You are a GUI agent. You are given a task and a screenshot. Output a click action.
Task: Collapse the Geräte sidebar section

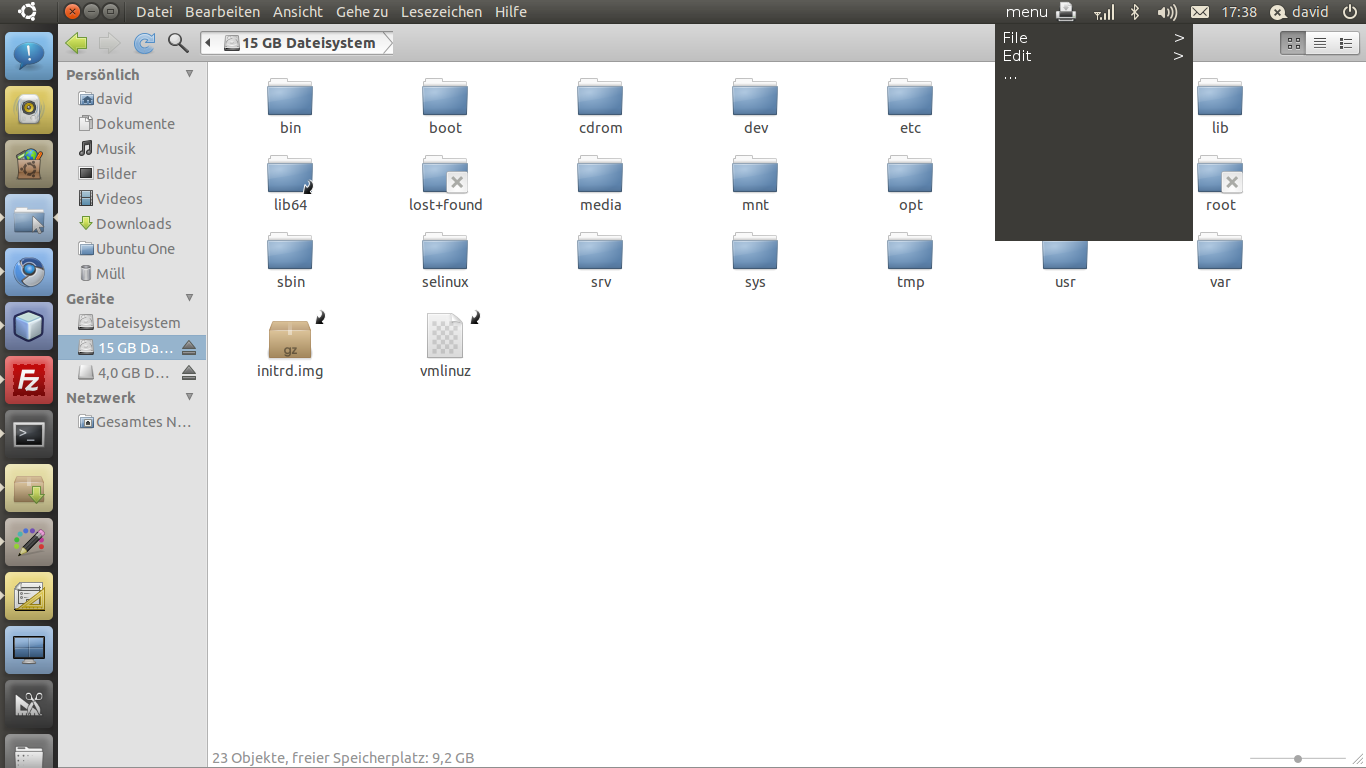[189, 298]
